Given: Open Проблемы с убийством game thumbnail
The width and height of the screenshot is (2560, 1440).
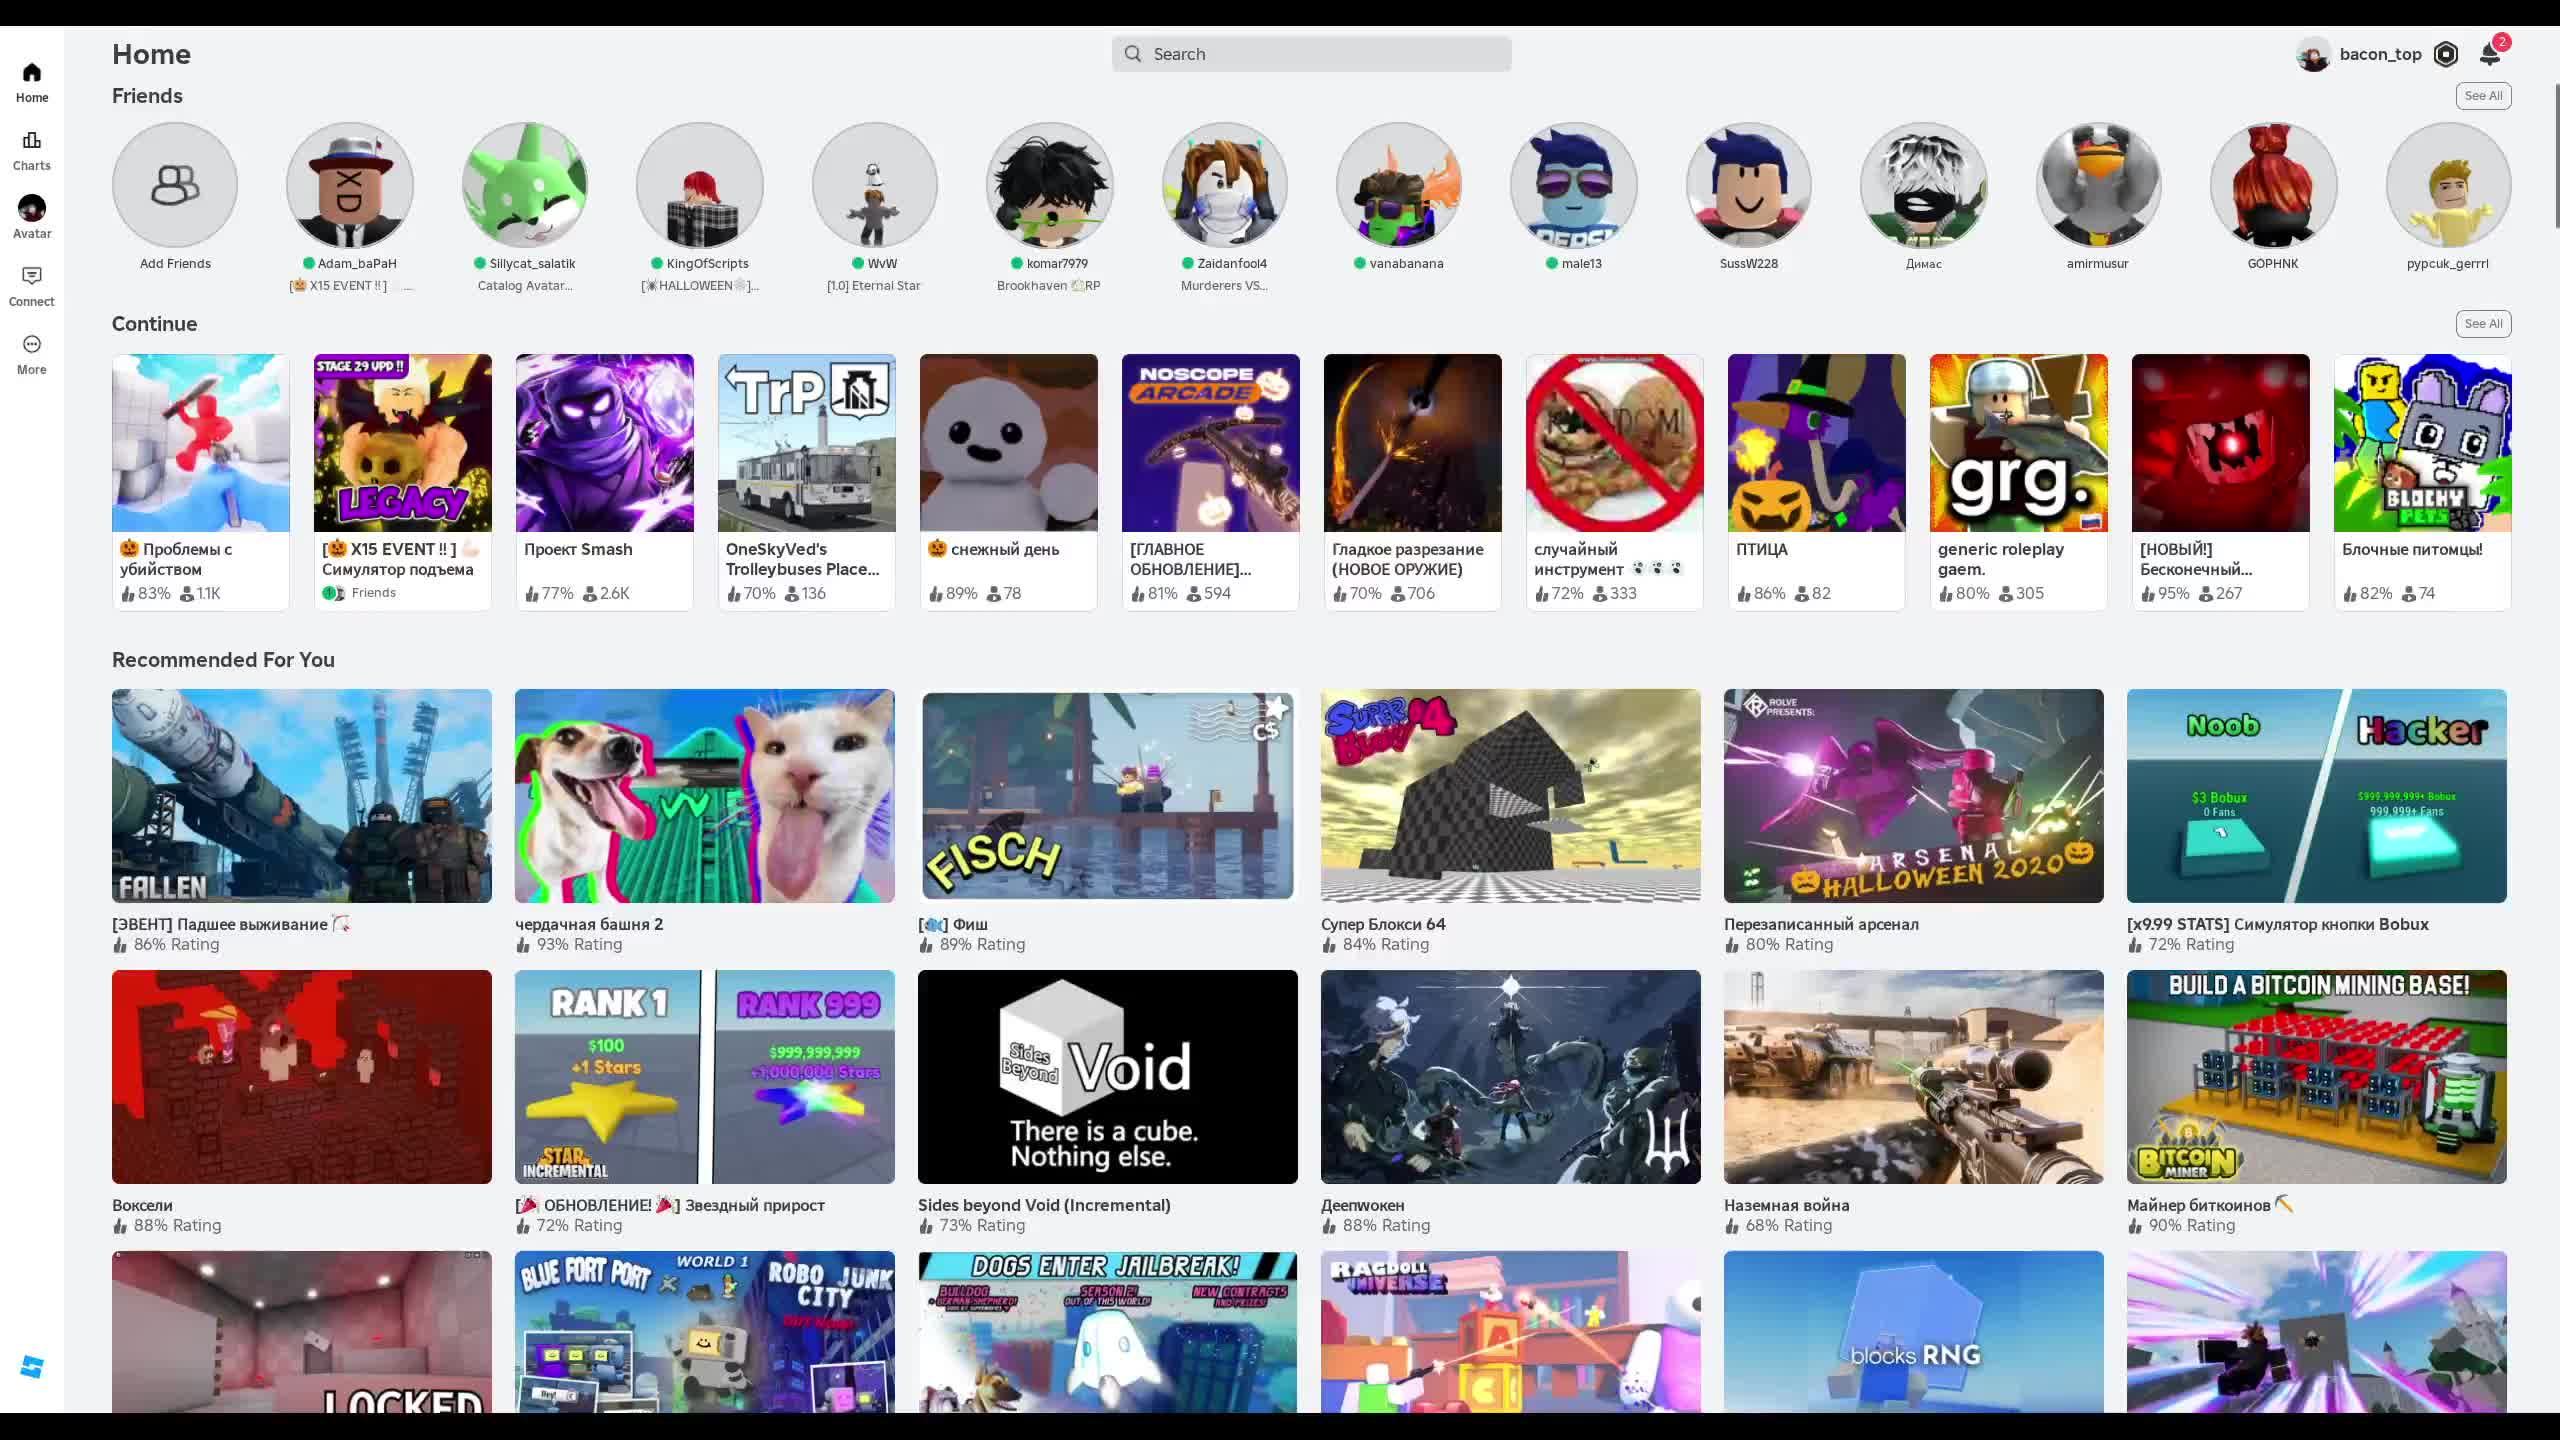Looking at the screenshot, I should pyautogui.click(x=201, y=443).
